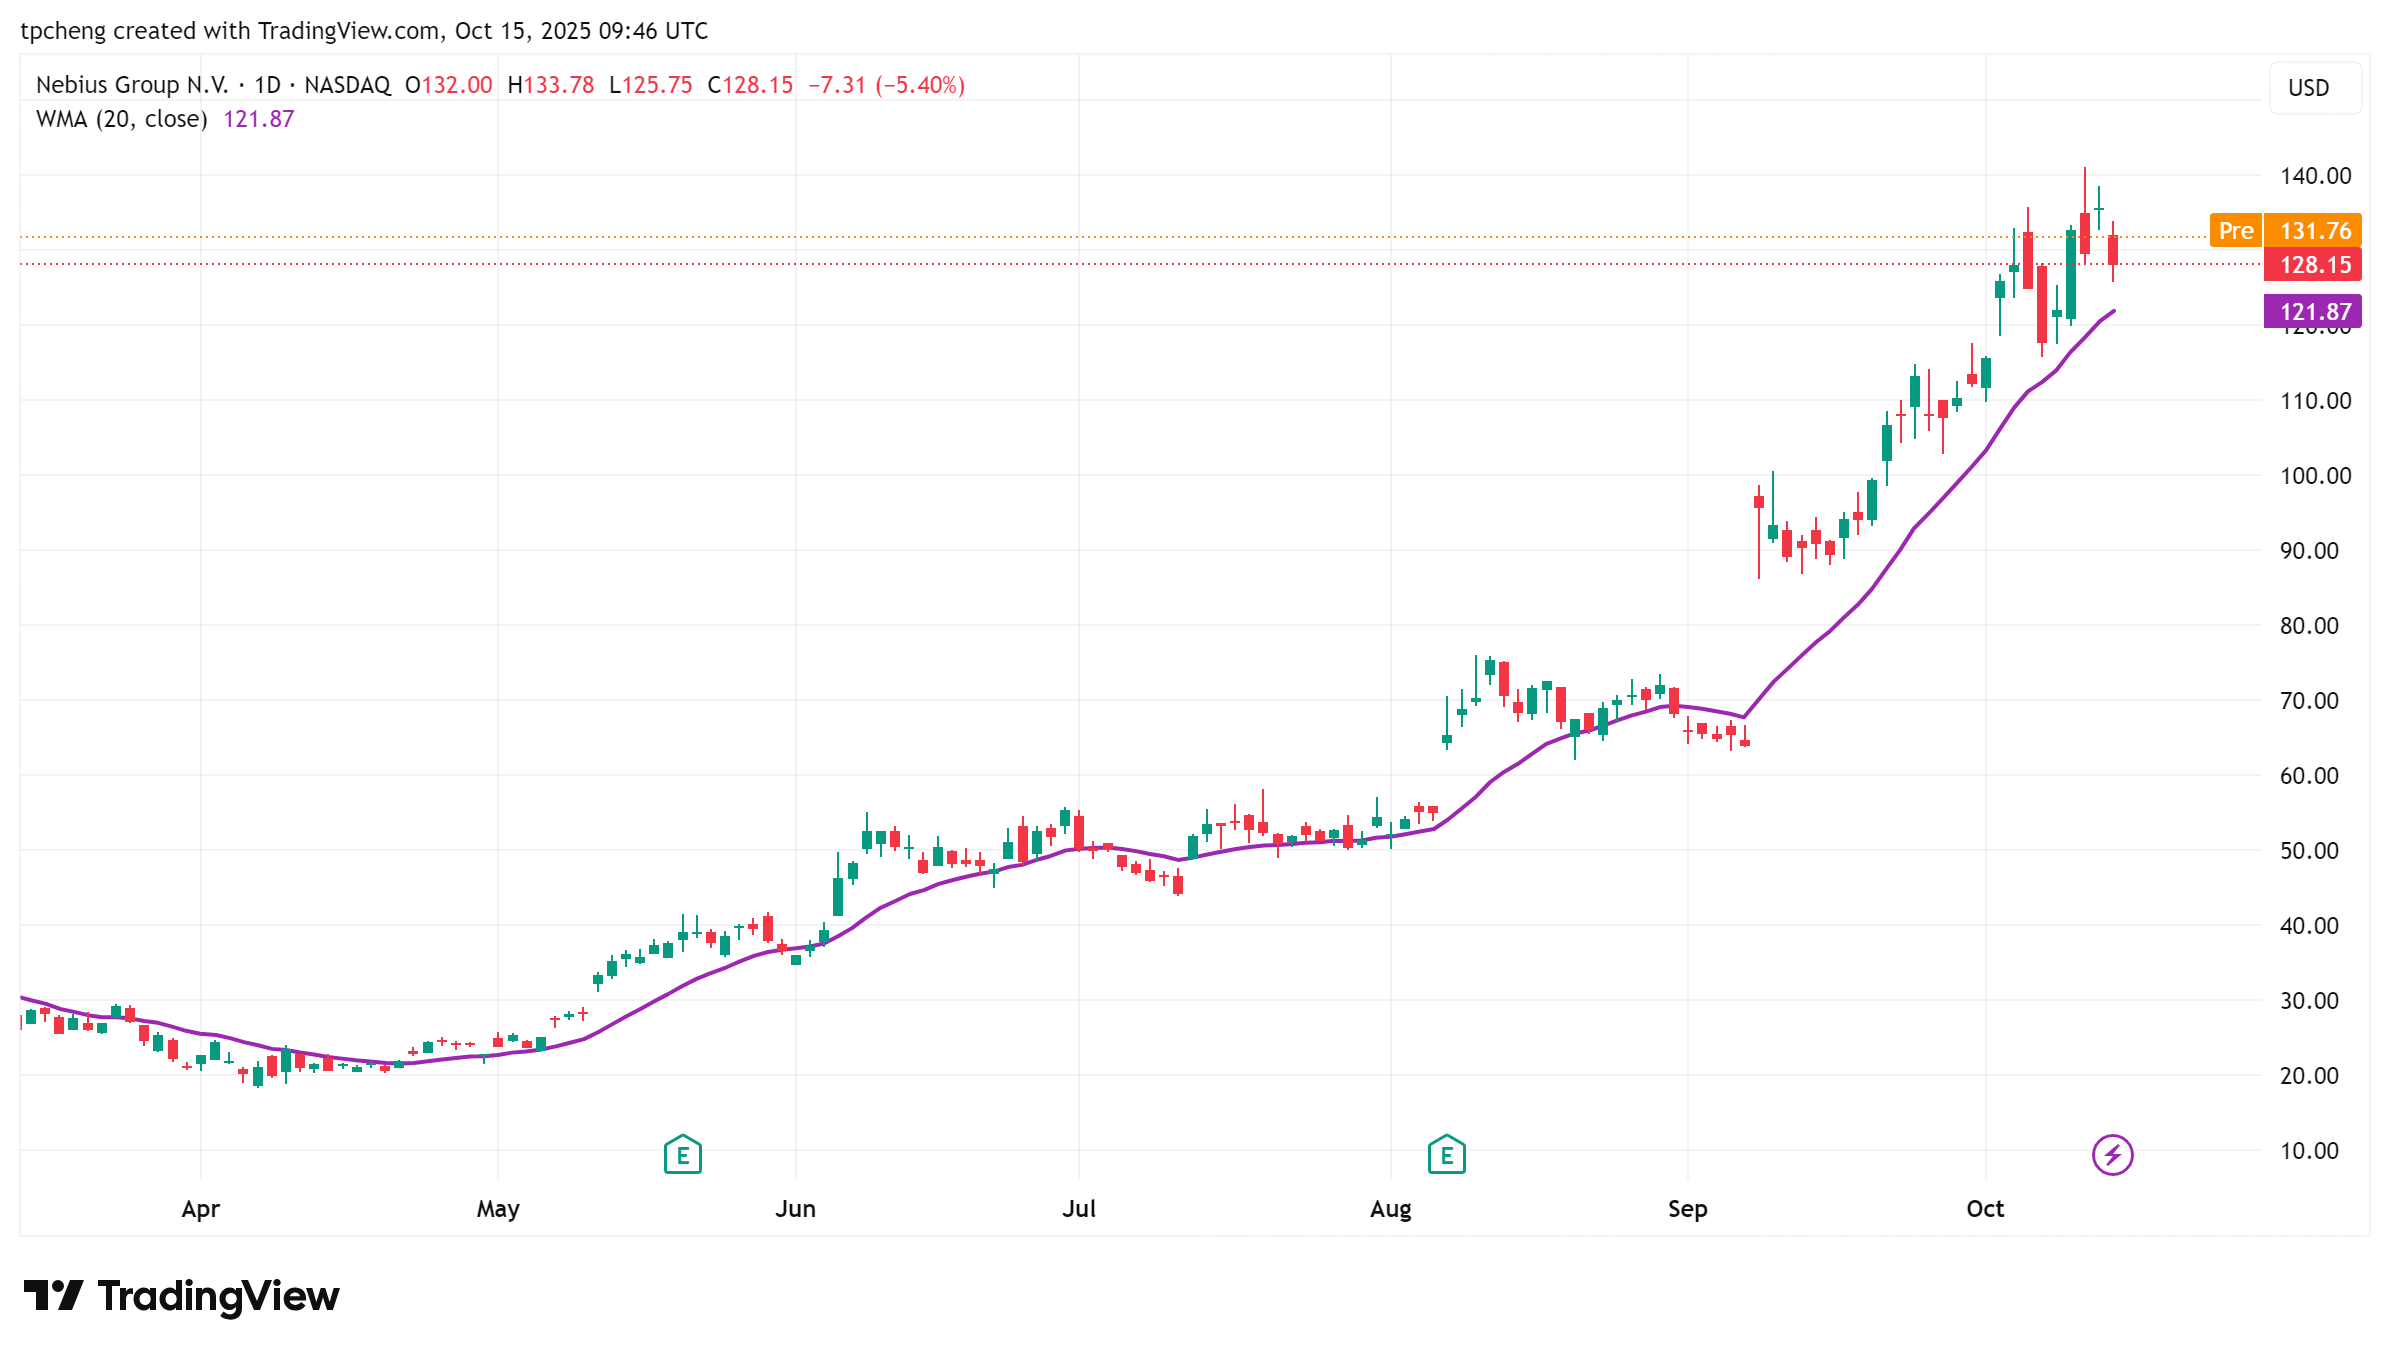The width and height of the screenshot is (2390, 1356).
Task: Click the May earnings E marker
Action: 682,1155
